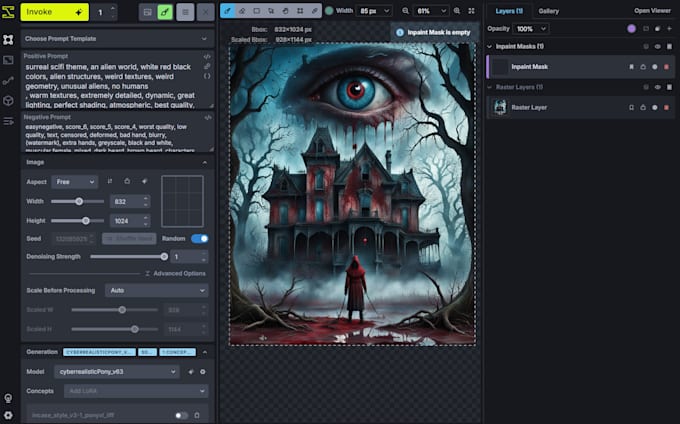
Task: Select the Eraser tool
Action: pyautogui.click(x=241, y=11)
